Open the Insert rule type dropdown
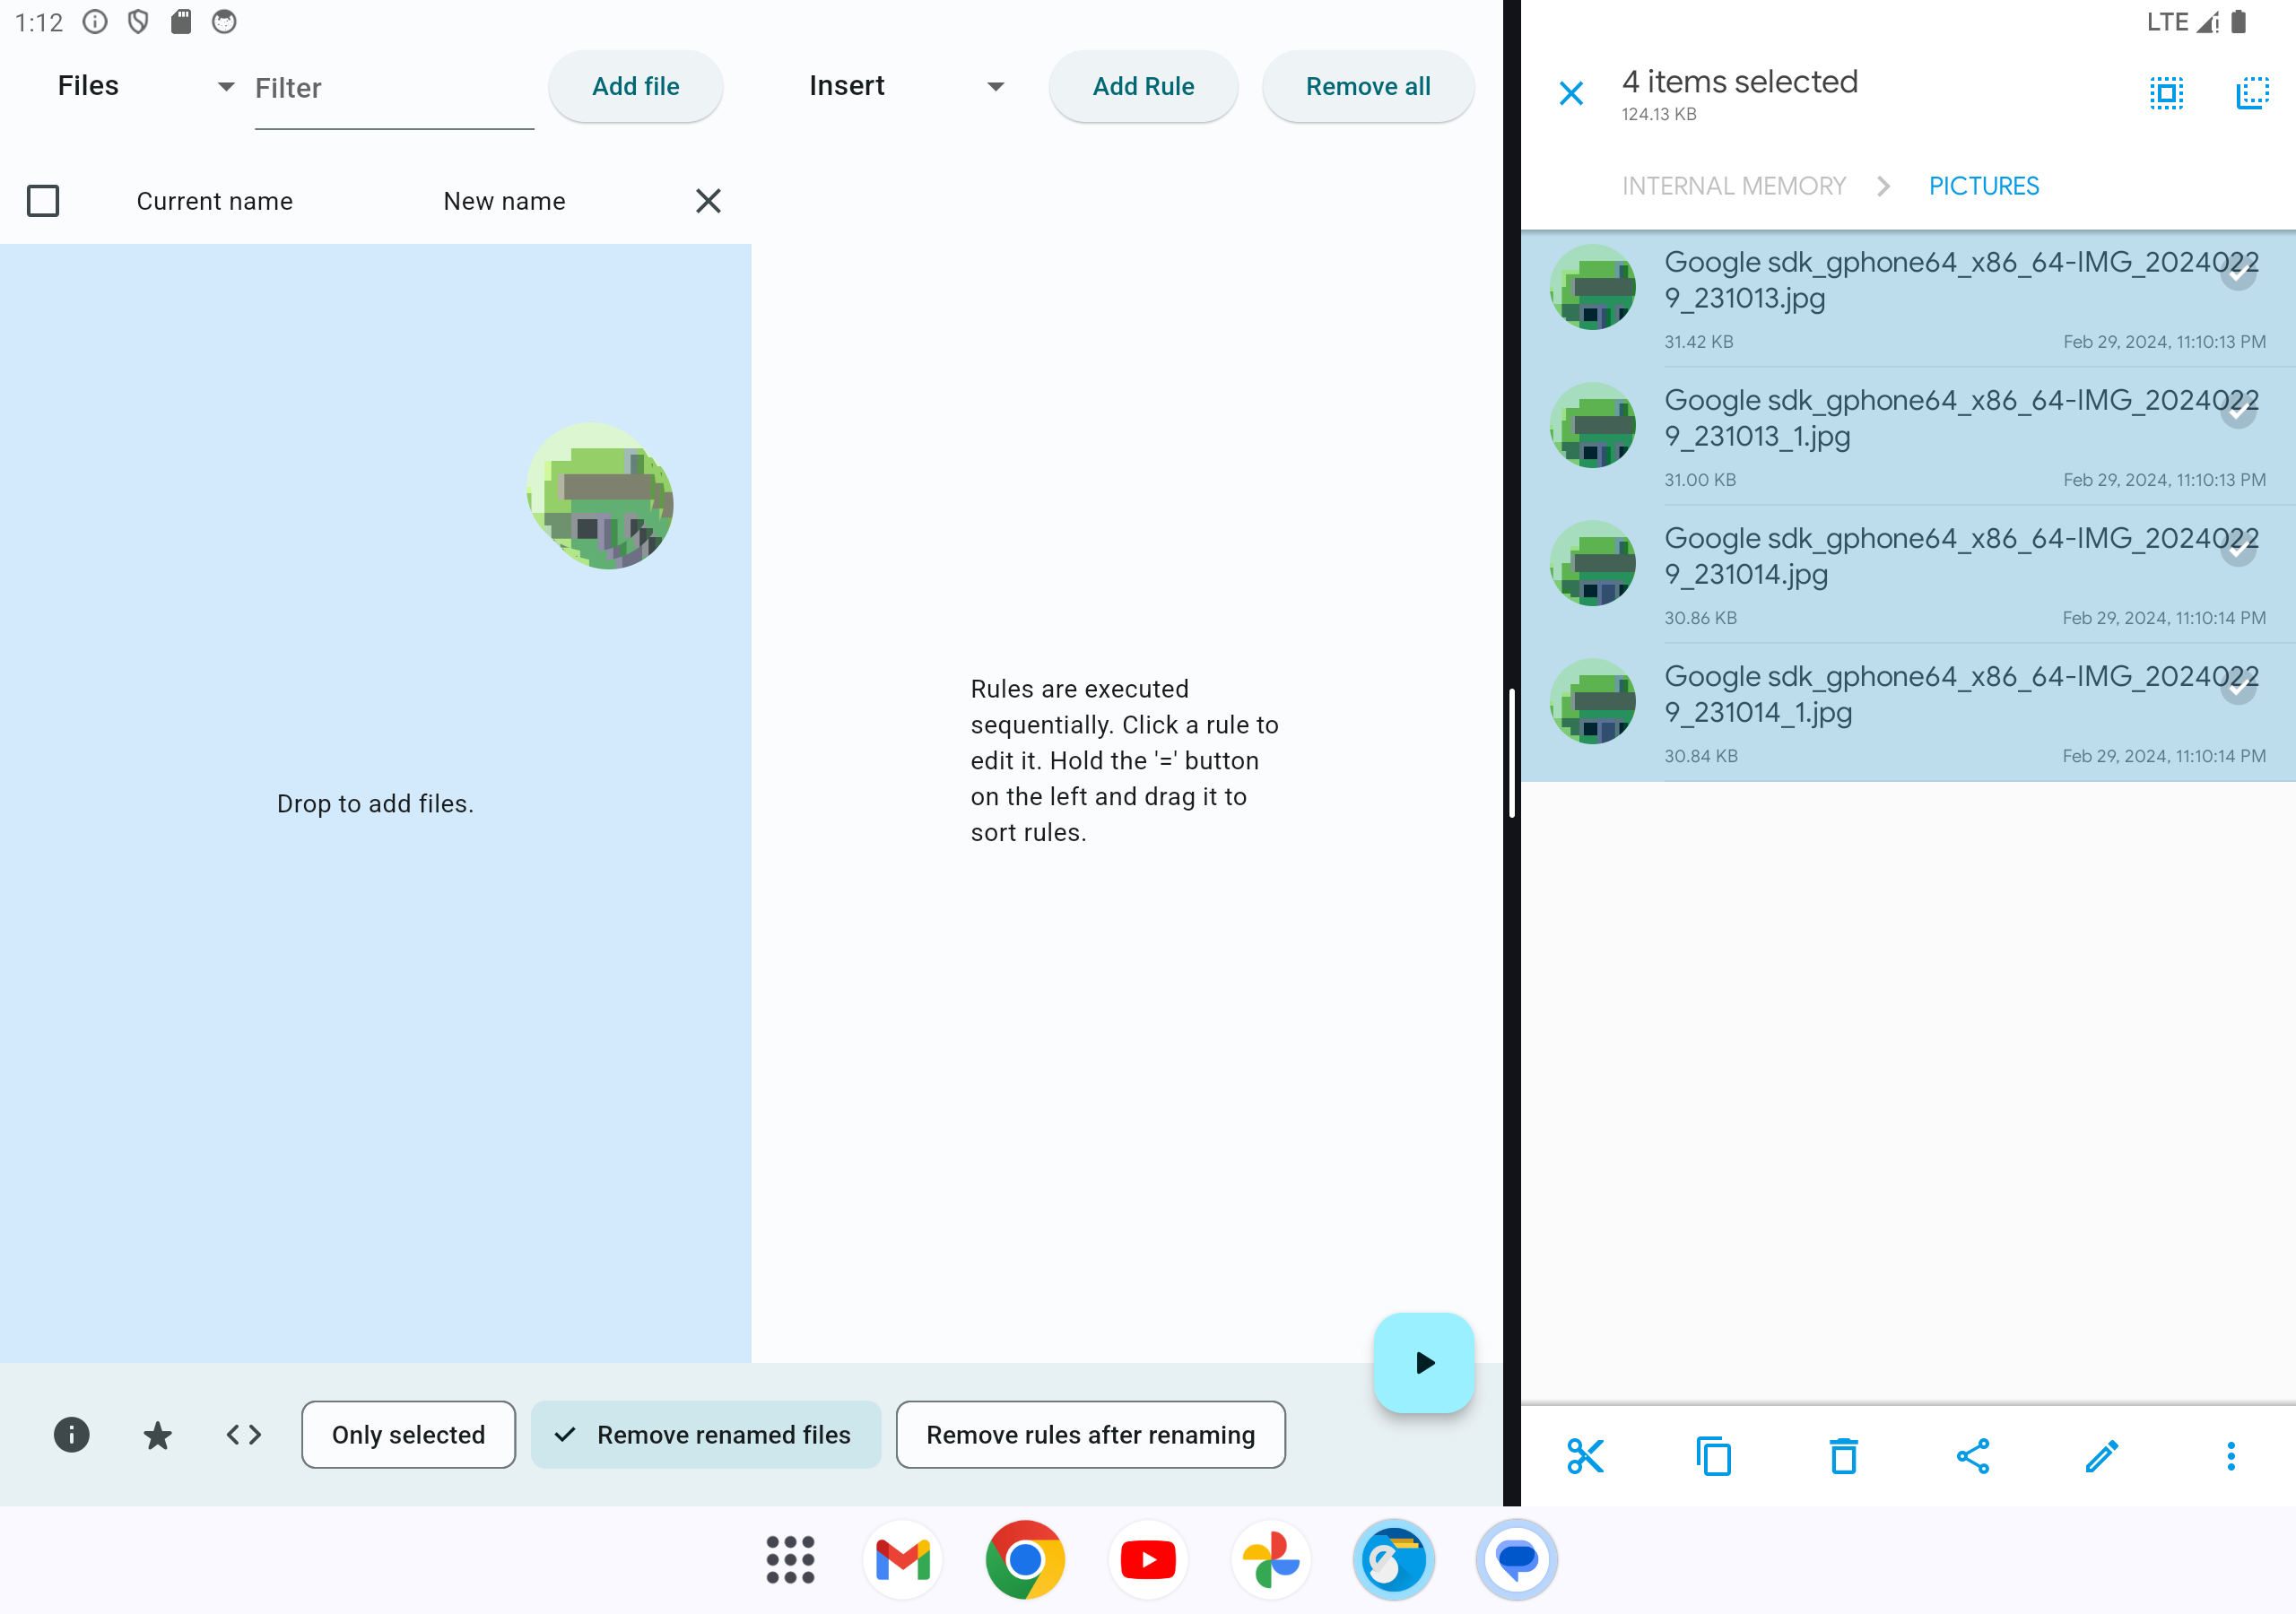The width and height of the screenshot is (2296, 1614). click(x=905, y=86)
